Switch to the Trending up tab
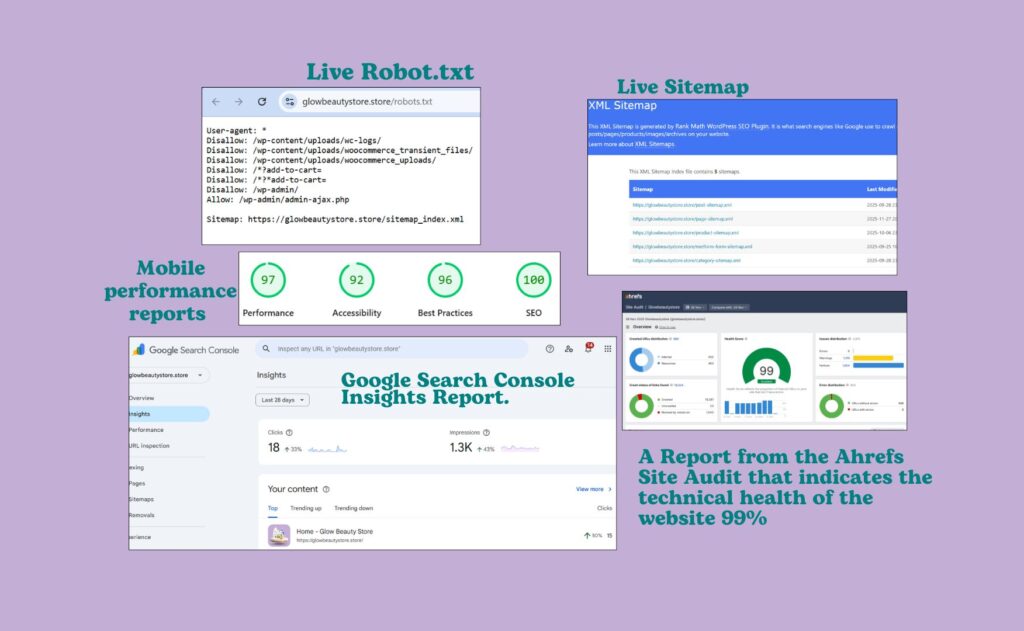 pos(306,508)
